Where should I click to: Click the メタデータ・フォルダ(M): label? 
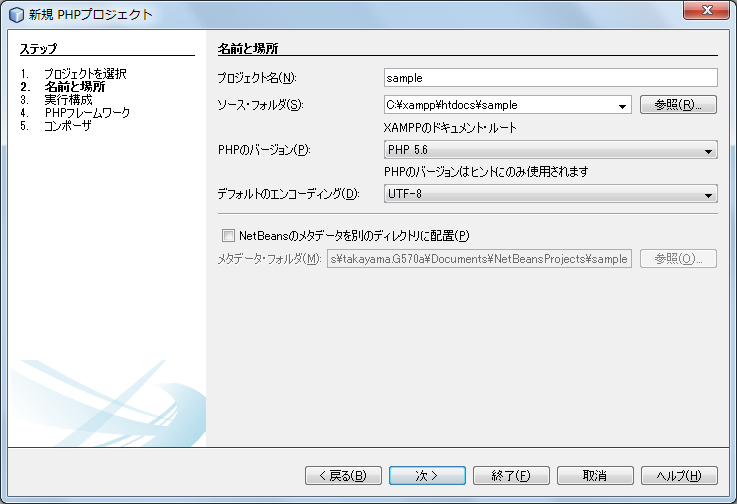[269, 259]
